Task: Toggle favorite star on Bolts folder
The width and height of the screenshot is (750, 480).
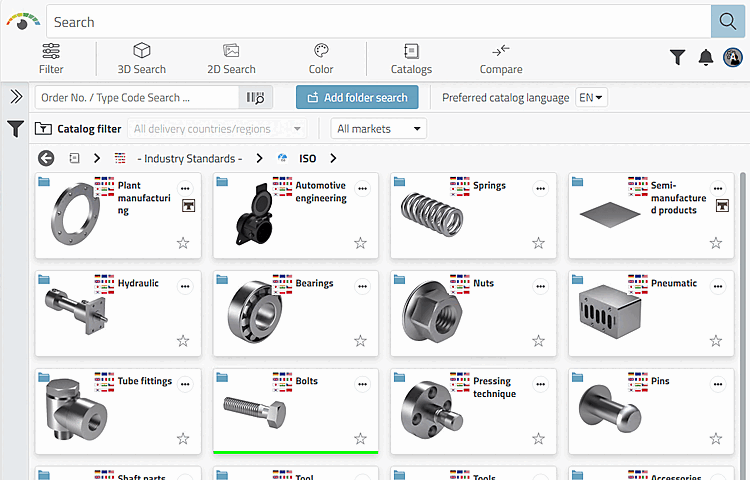Action: (360, 439)
